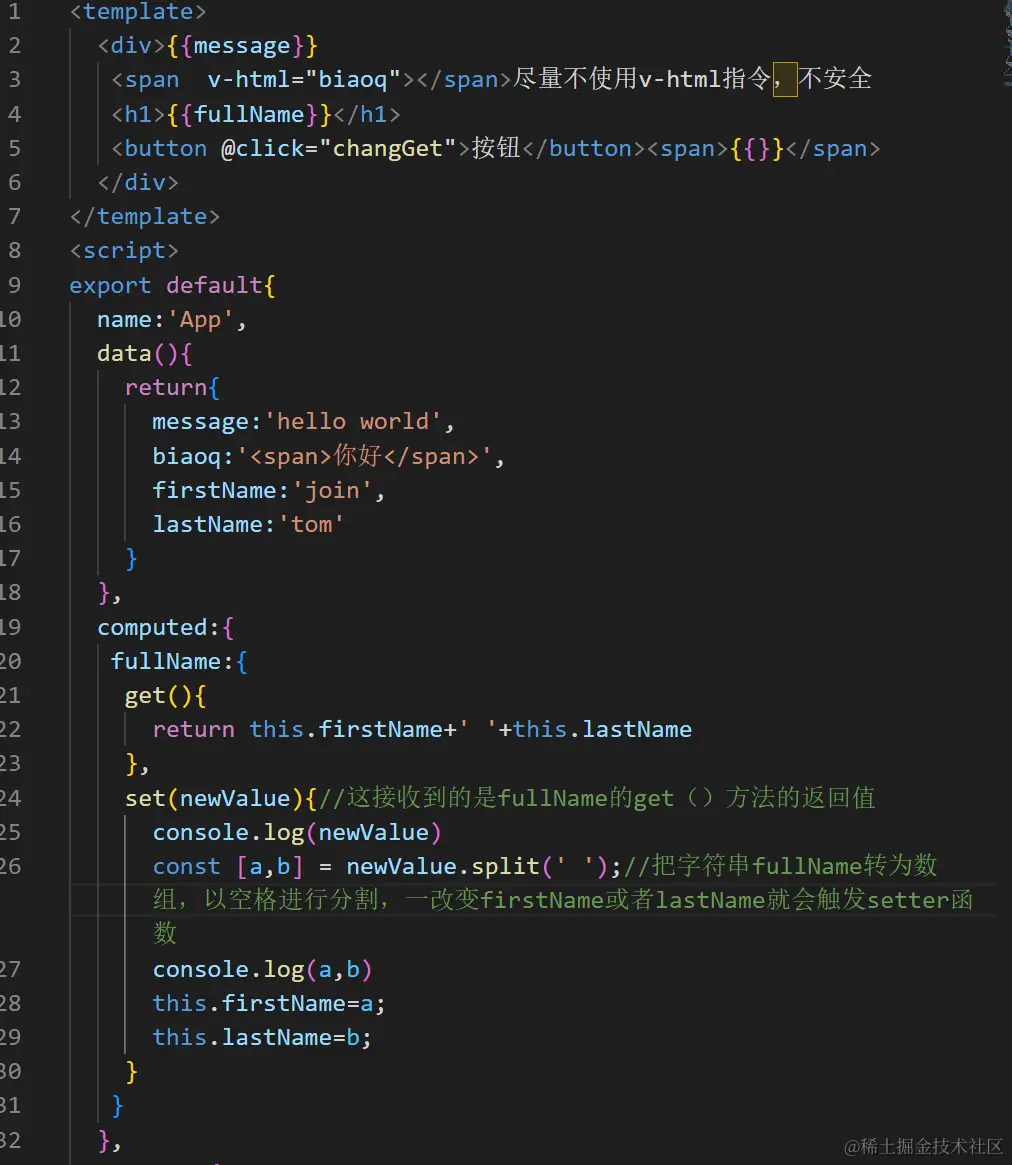Click the closing brace on line 30
Screen dimensions: 1012x1165
pos(131,1071)
